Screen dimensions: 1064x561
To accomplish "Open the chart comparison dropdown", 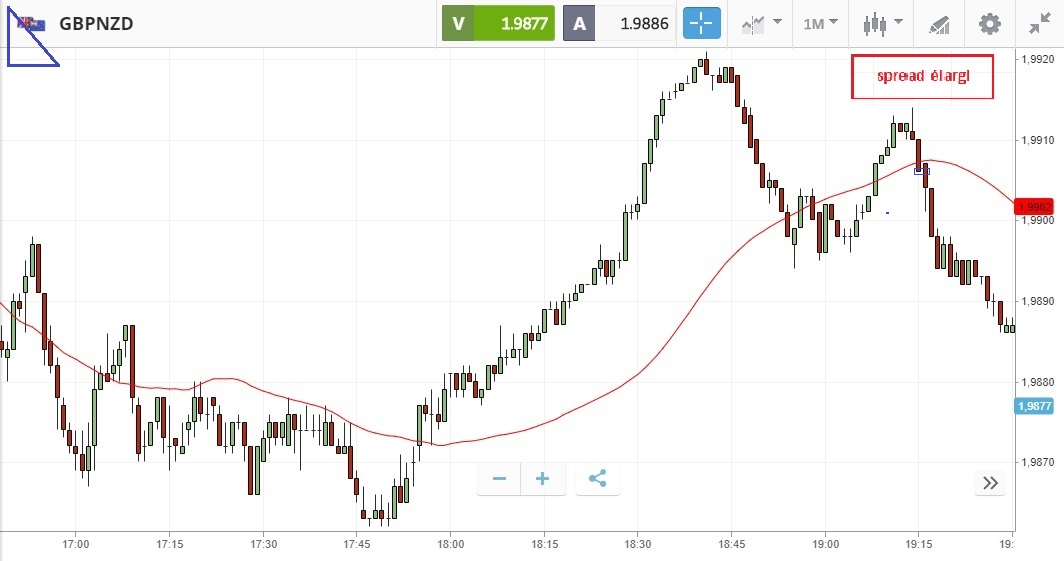I will [x=761, y=23].
